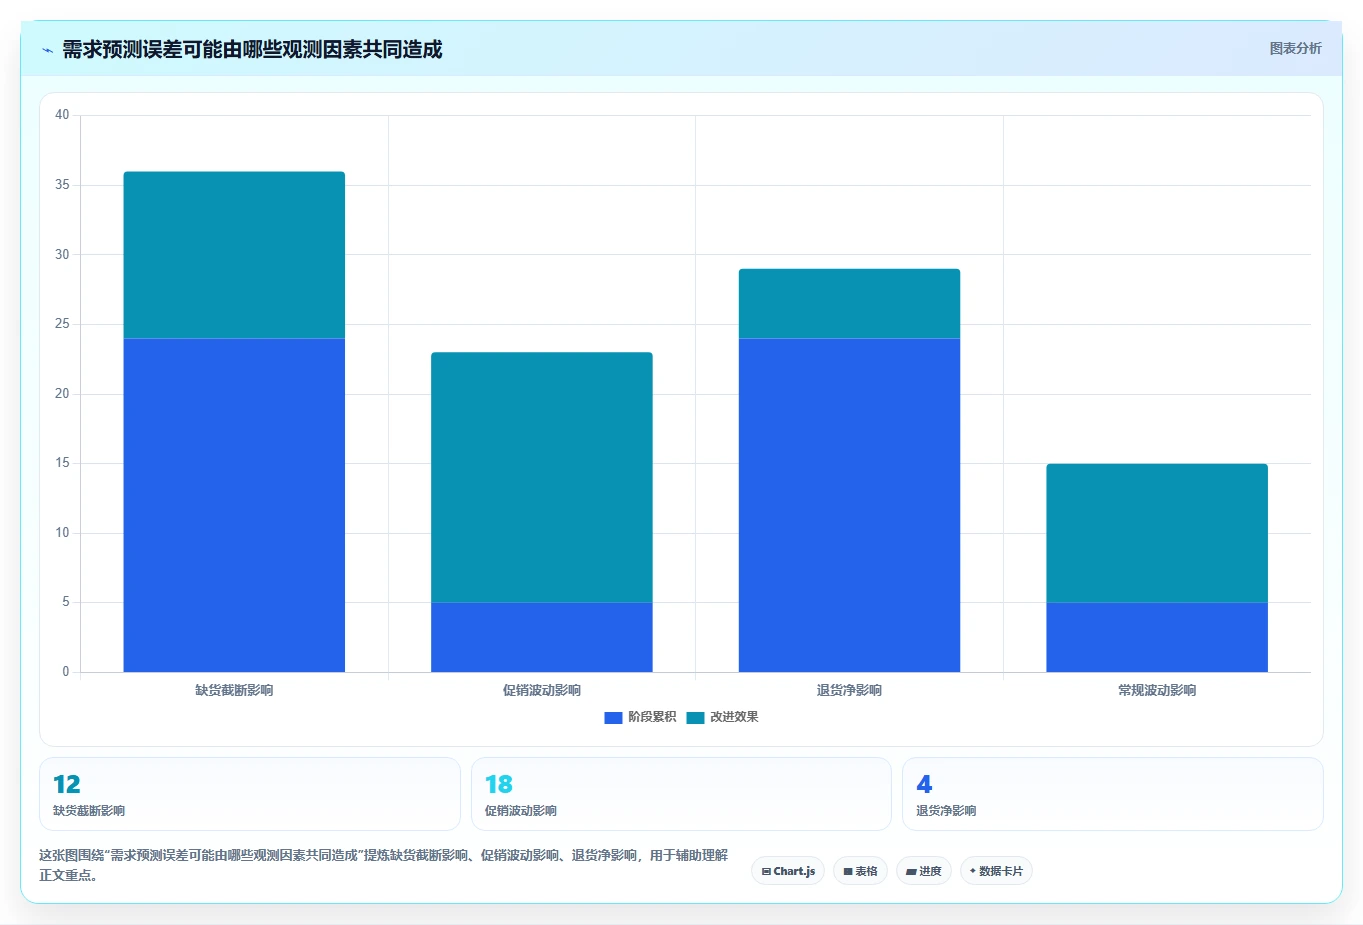Open the 缺货截断影响 card showing 12
This screenshot has width=1363, height=925.
pos(250,794)
